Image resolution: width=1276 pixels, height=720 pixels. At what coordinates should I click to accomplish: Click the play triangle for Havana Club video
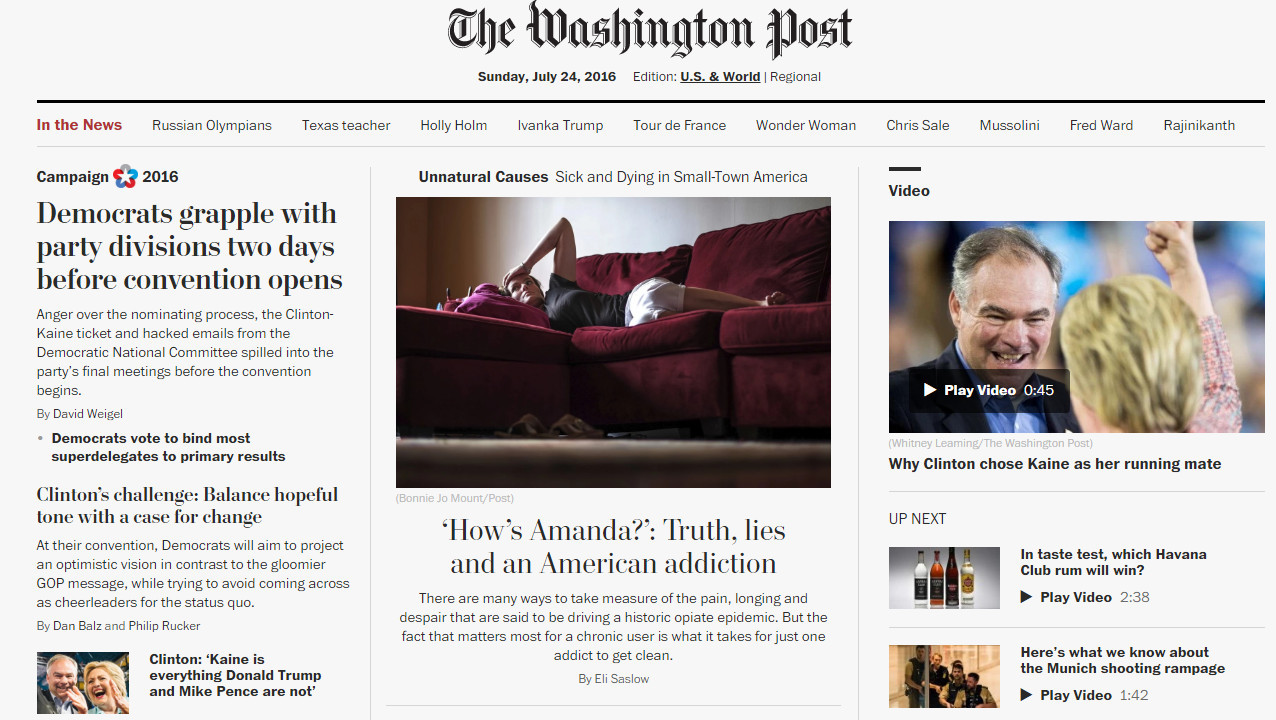1026,597
